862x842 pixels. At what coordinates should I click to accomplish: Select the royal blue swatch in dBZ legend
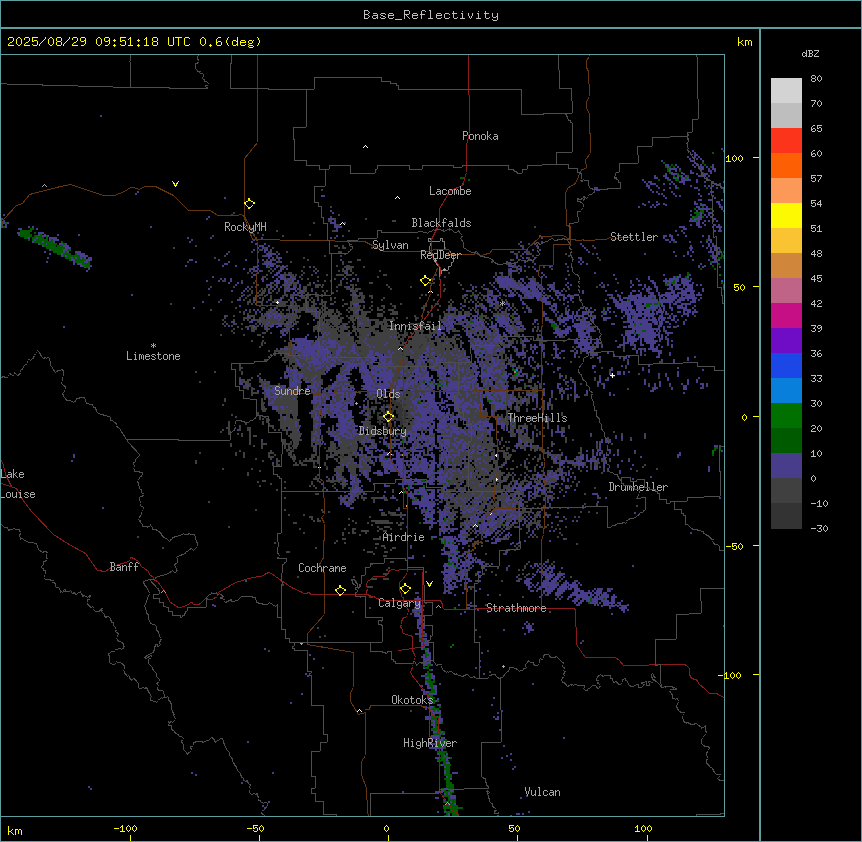(x=786, y=365)
